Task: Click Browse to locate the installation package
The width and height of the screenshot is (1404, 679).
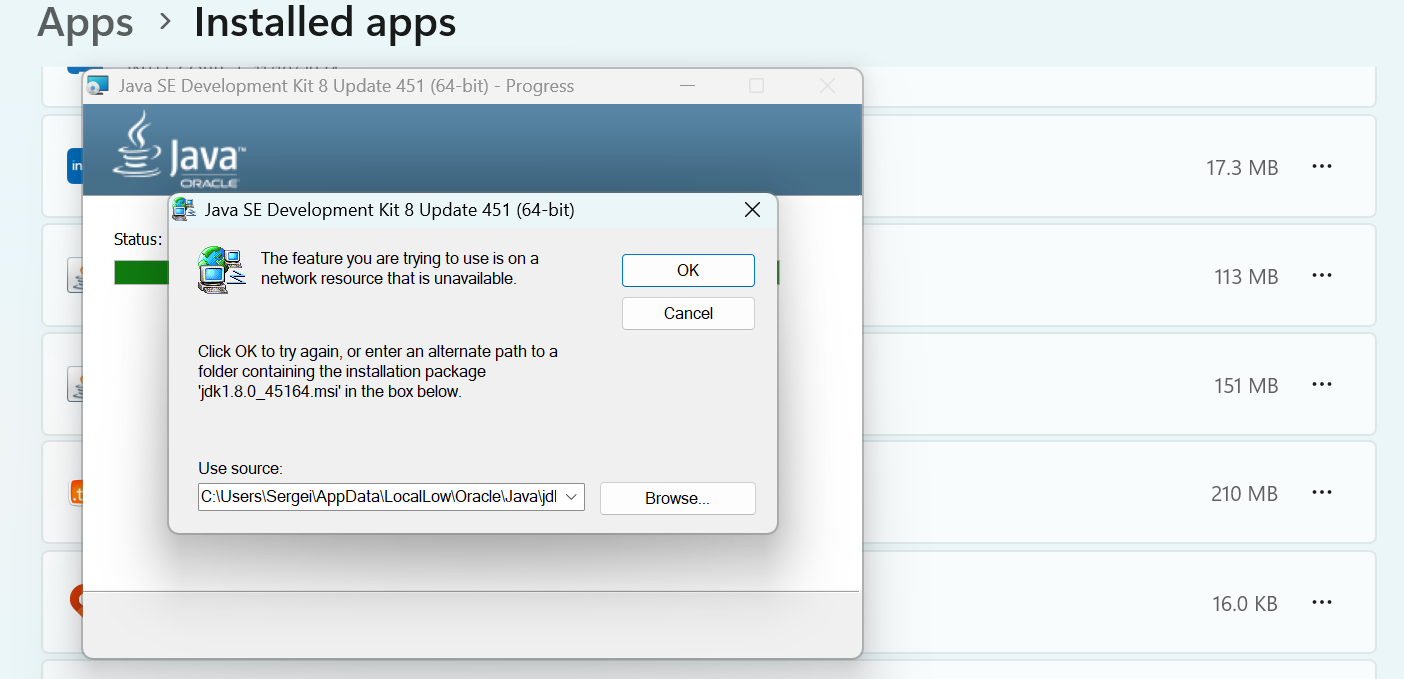Action: (x=677, y=498)
